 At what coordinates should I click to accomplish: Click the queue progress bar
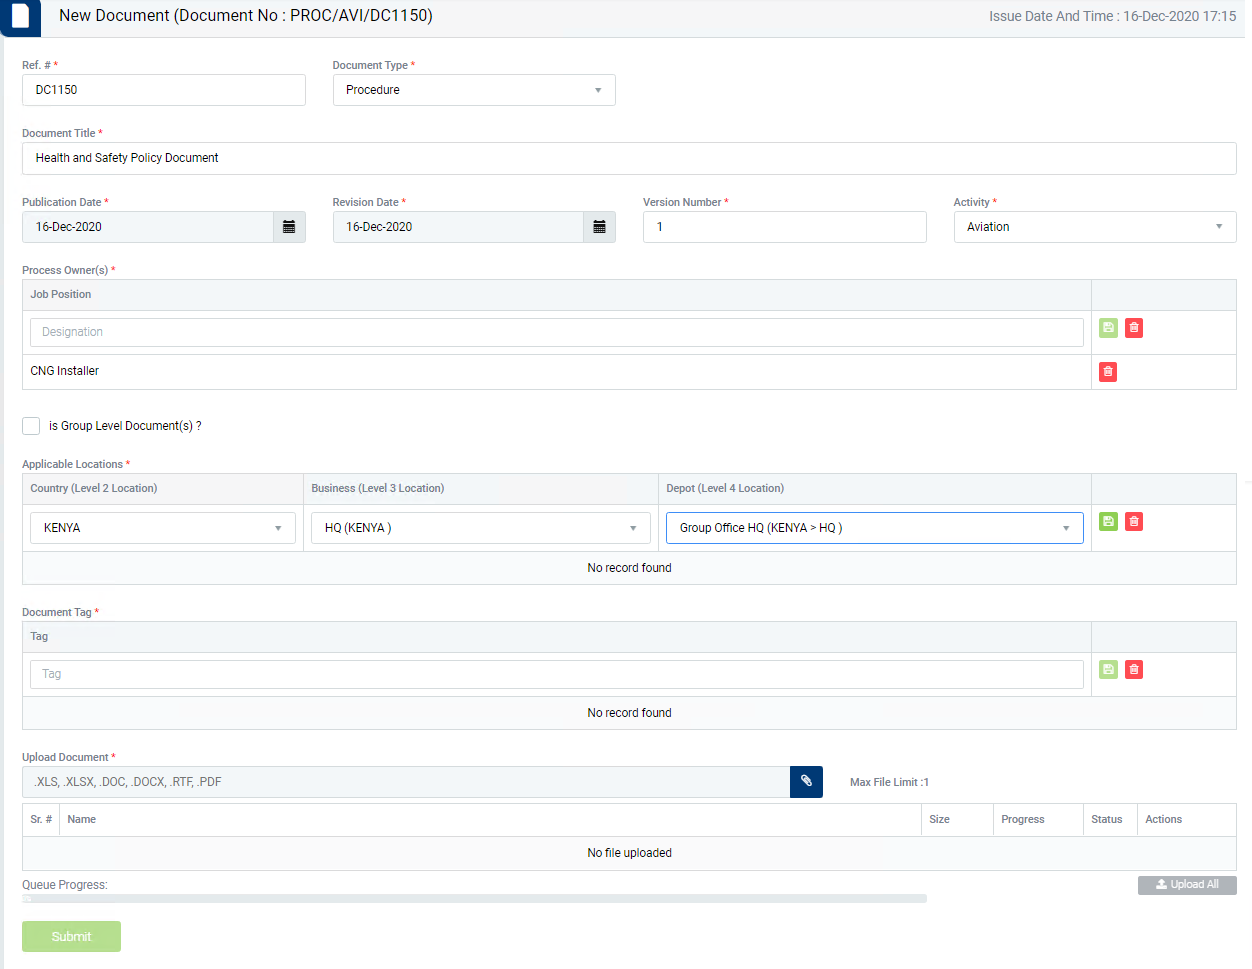pyautogui.click(x=474, y=899)
